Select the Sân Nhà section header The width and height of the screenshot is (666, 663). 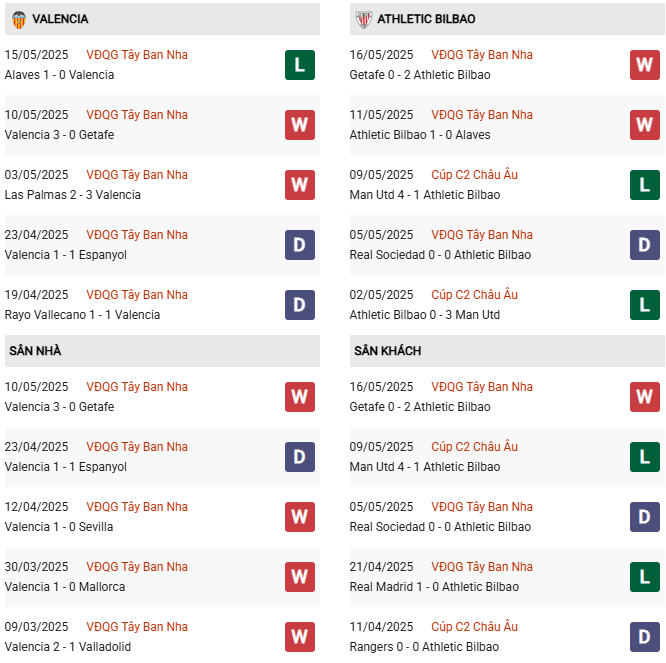tap(36, 351)
